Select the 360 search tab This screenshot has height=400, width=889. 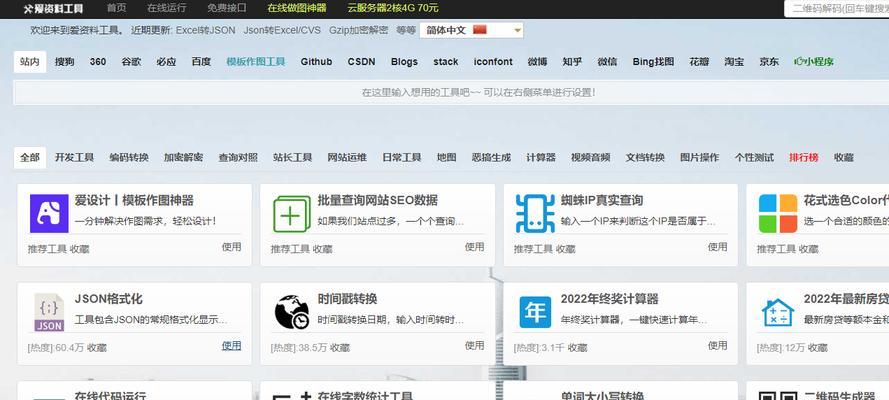click(98, 62)
